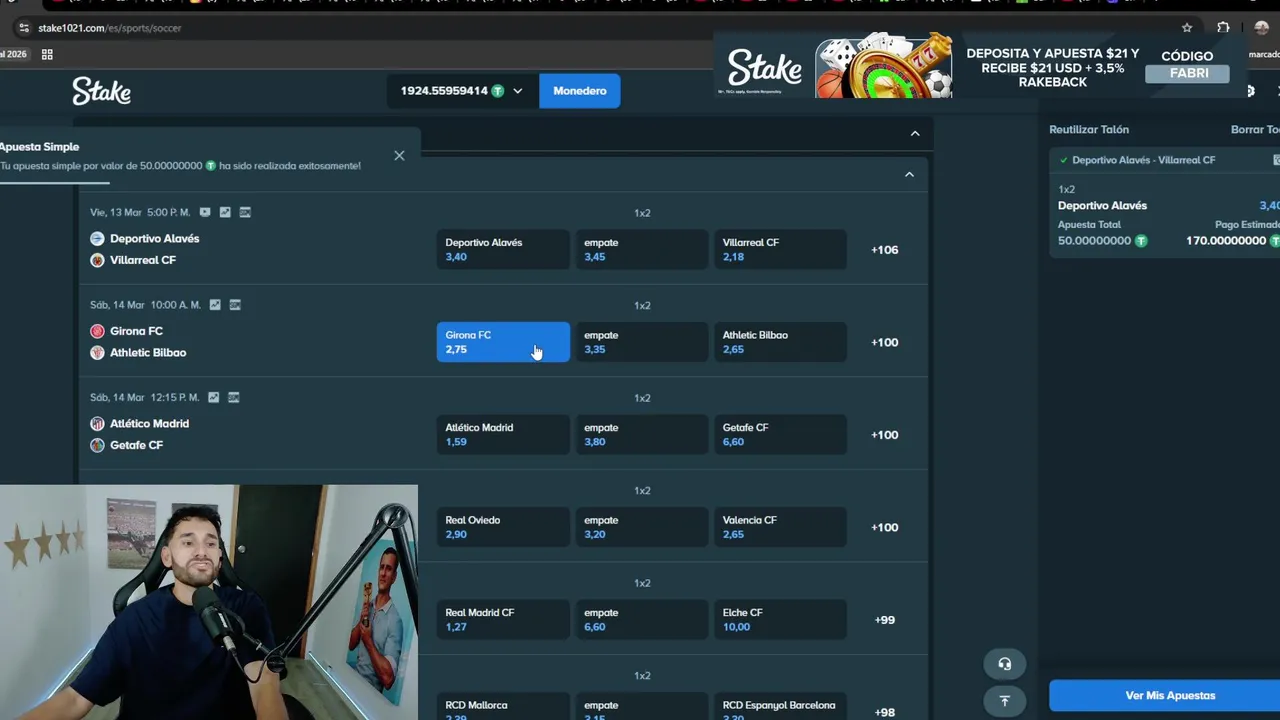Click Reutilizar Talón in bet slip
This screenshot has width=1280, height=720.
tap(1088, 130)
